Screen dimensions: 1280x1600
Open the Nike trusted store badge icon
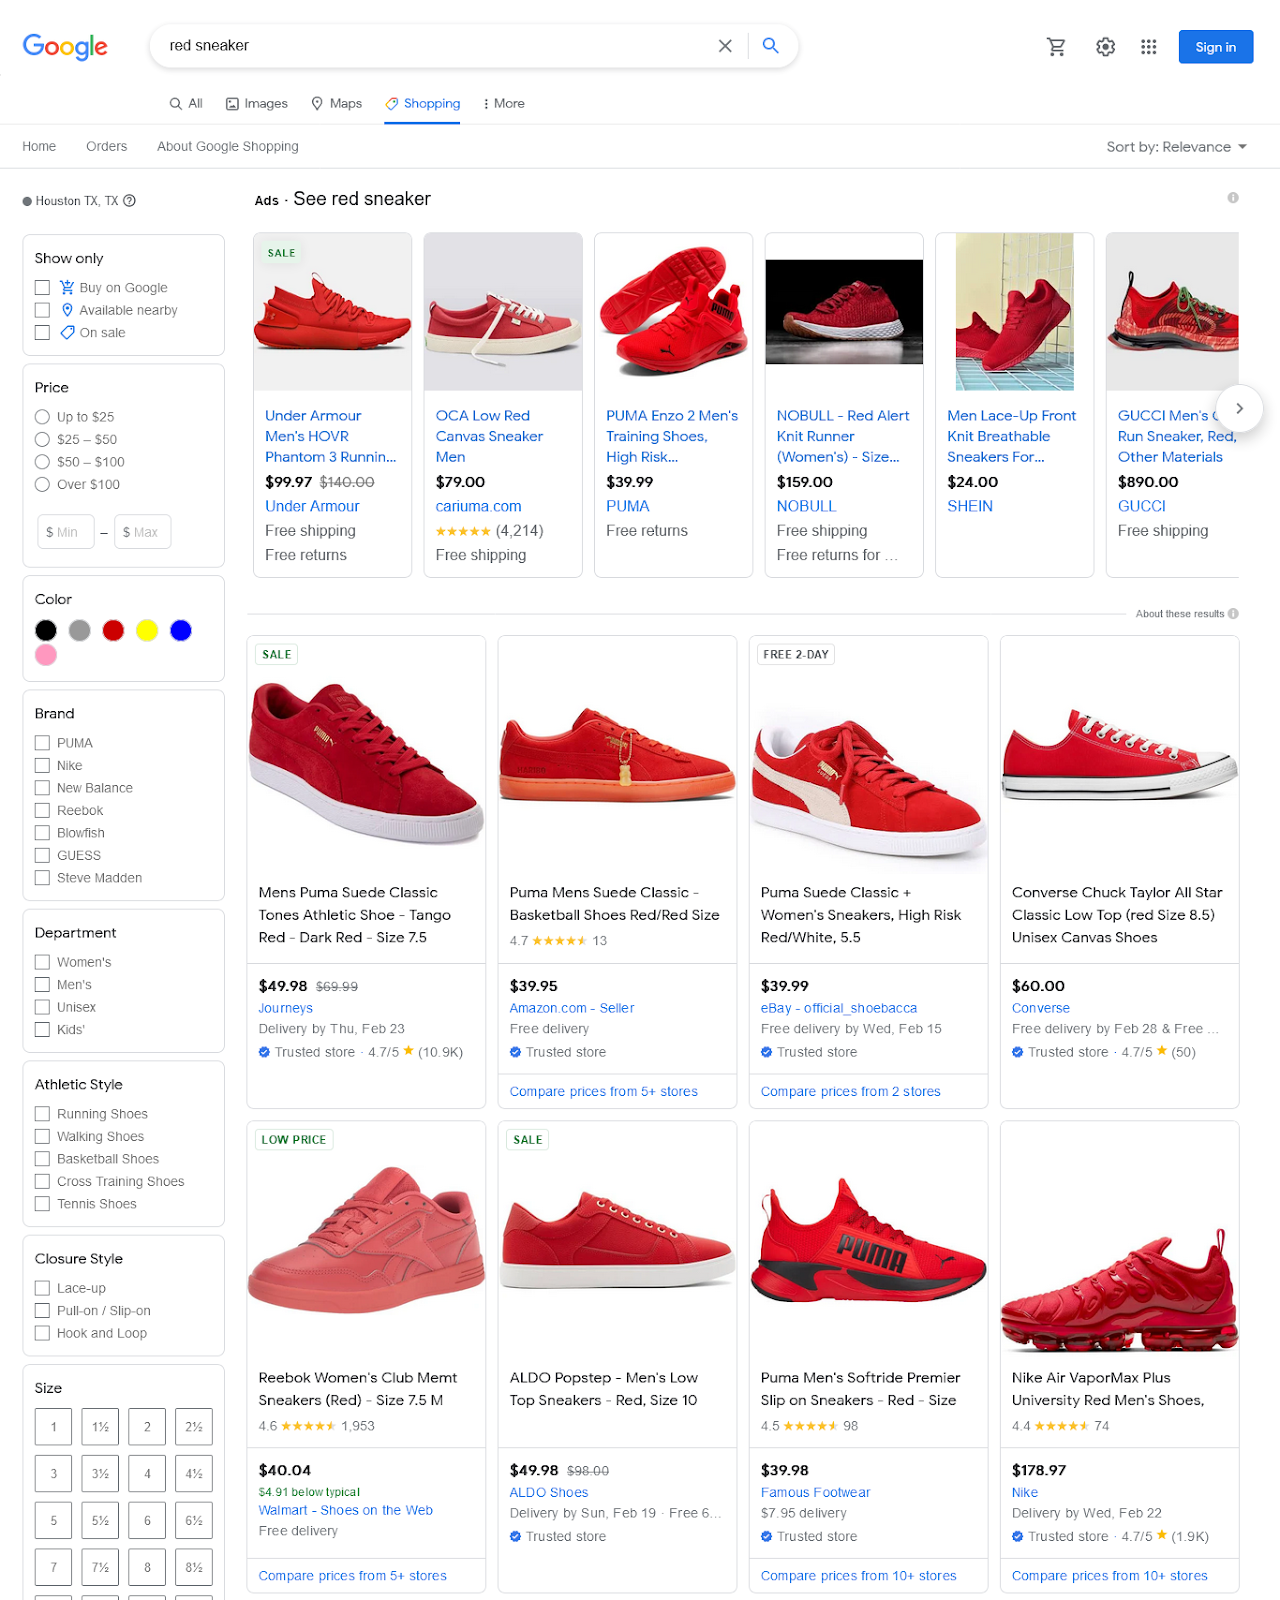click(x=1017, y=1536)
